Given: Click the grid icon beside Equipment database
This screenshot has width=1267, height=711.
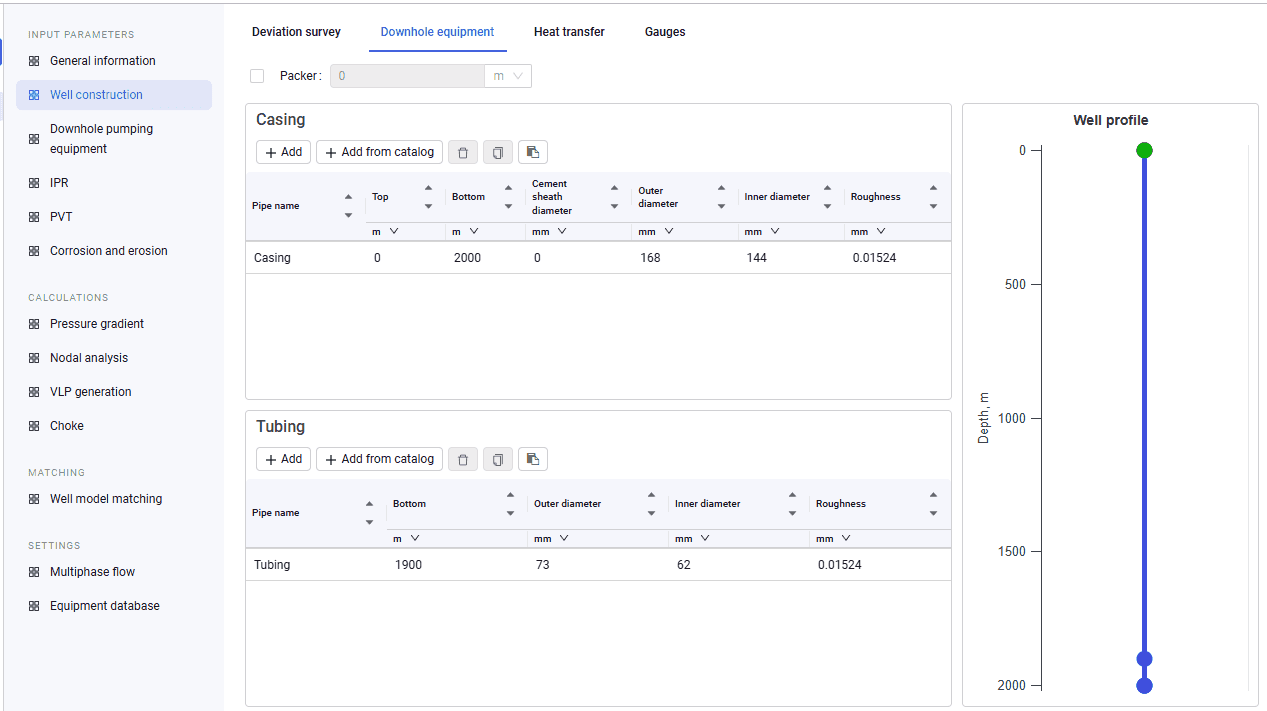Looking at the screenshot, I should tap(34, 606).
